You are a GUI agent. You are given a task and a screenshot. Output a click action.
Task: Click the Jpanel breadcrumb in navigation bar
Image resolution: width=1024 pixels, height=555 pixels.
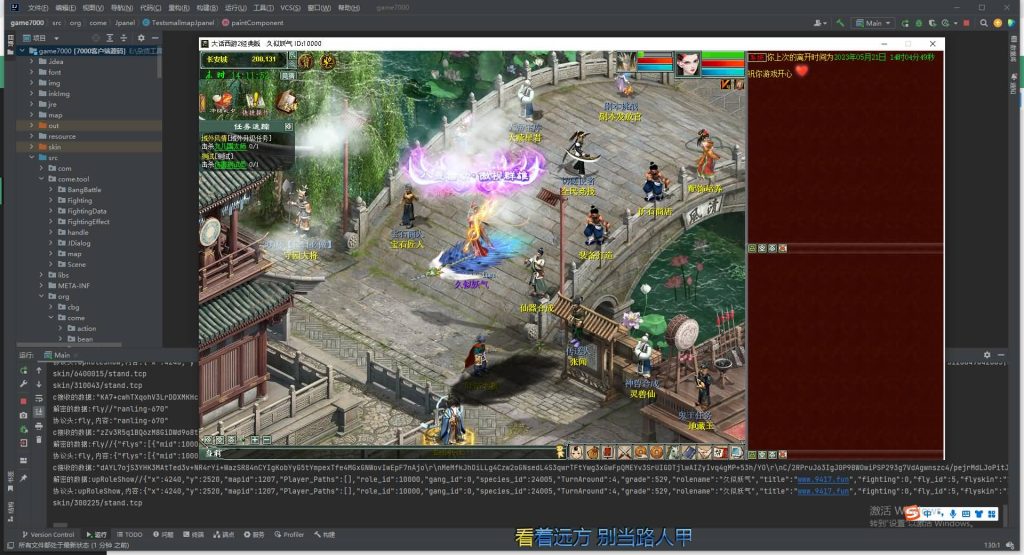tap(124, 22)
